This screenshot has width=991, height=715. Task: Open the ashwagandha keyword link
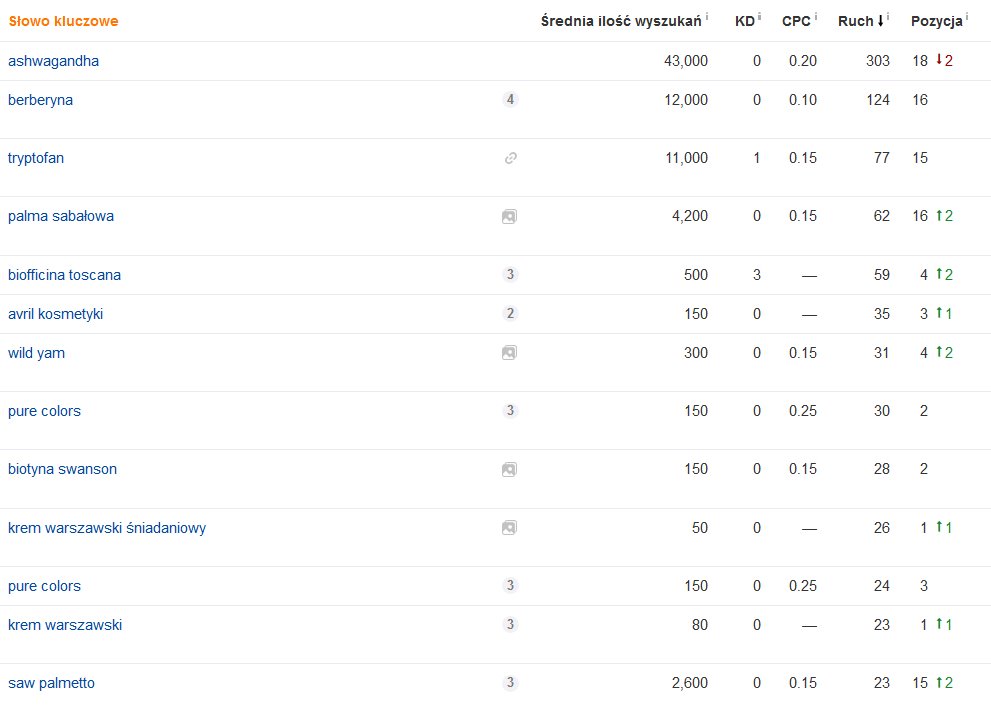pyautogui.click(x=53, y=61)
